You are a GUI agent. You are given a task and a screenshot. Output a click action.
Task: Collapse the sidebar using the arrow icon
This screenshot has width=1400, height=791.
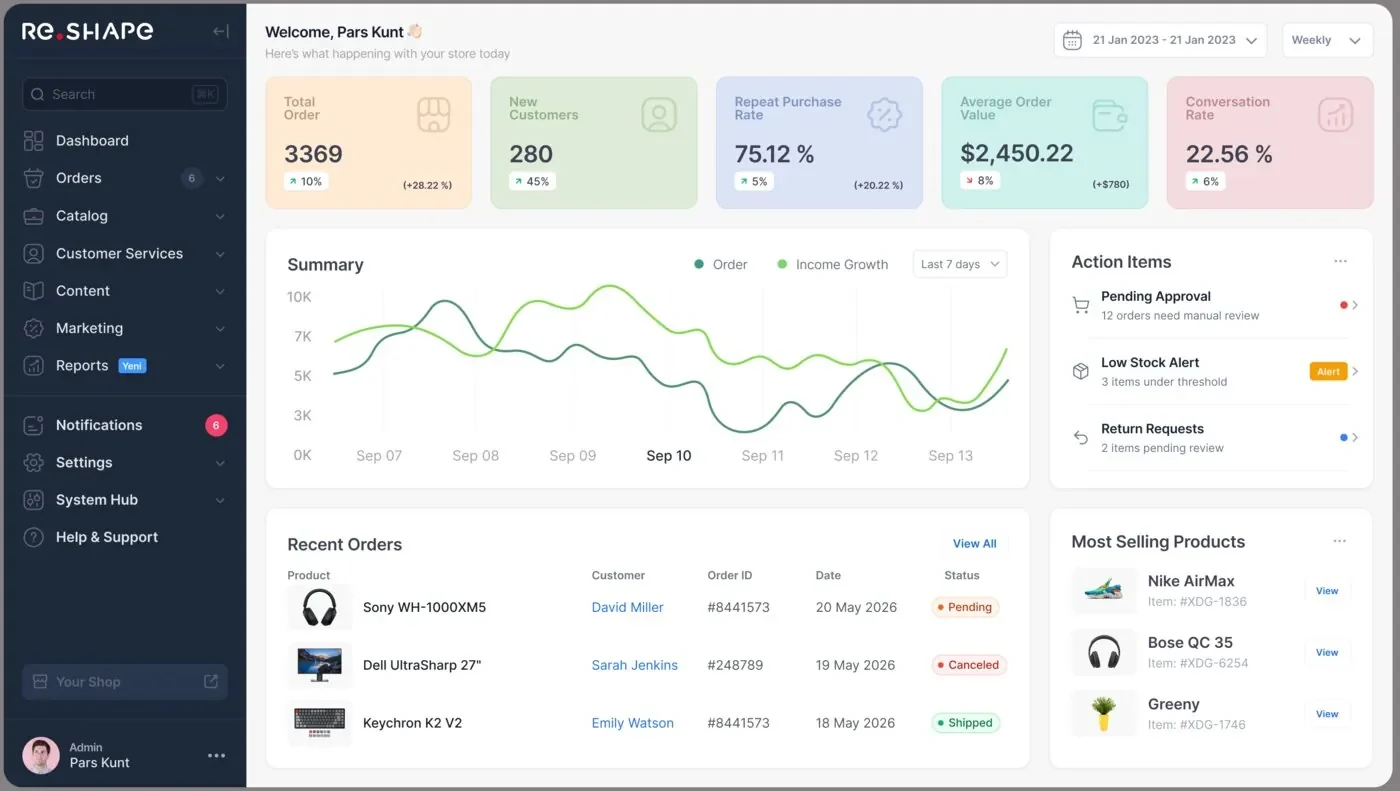(x=221, y=31)
